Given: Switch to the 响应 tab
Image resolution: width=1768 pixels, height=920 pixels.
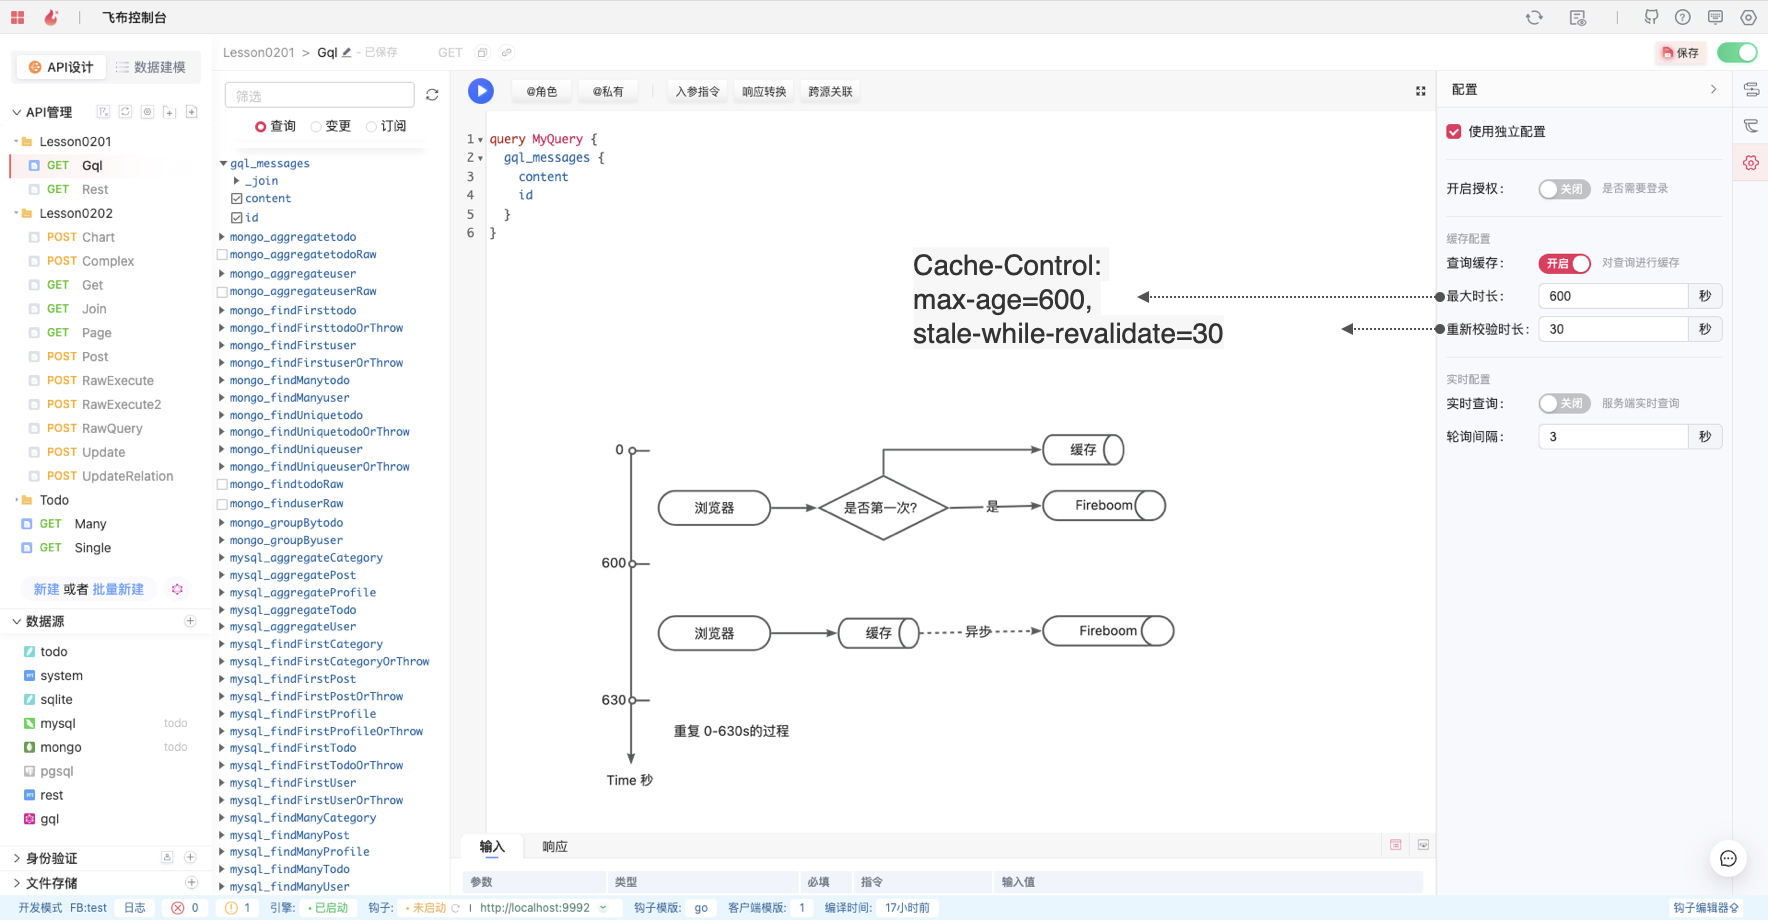Looking at the screenshot, I should (555, 846).
